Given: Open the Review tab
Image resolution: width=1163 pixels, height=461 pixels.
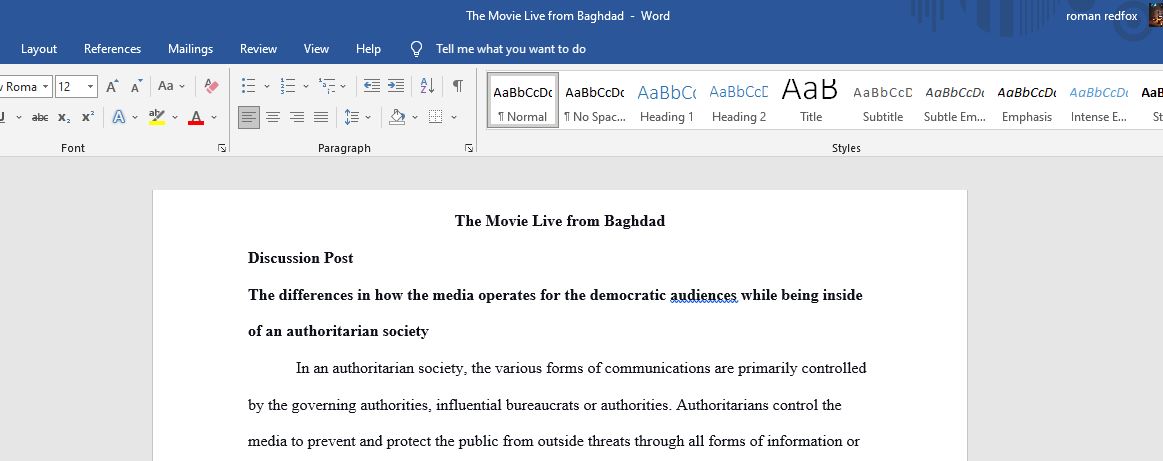Looking at the screenshot, I should (x=258, y=49).
